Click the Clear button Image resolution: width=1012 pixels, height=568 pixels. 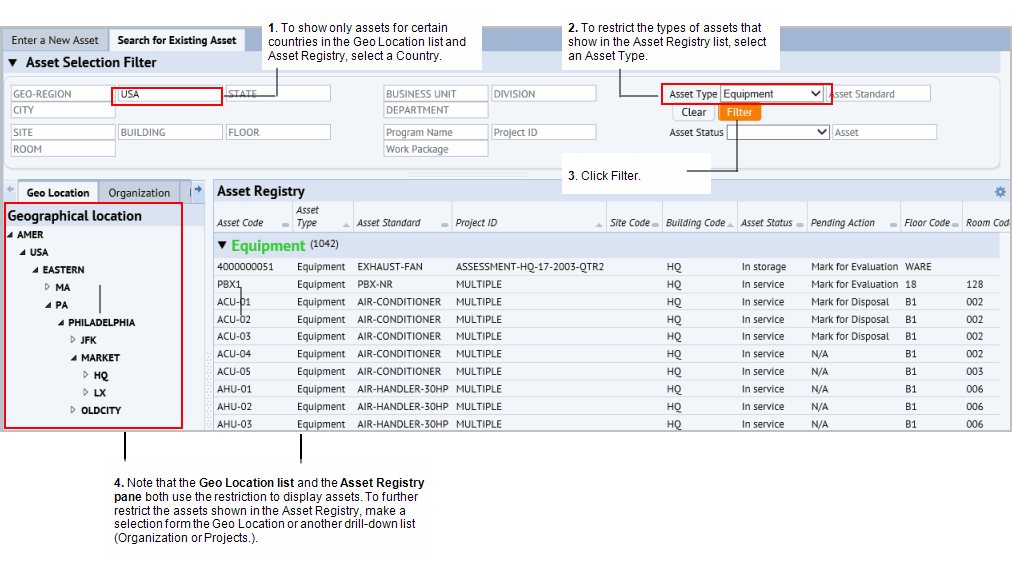pyautogui.click(x=694, y=112)
